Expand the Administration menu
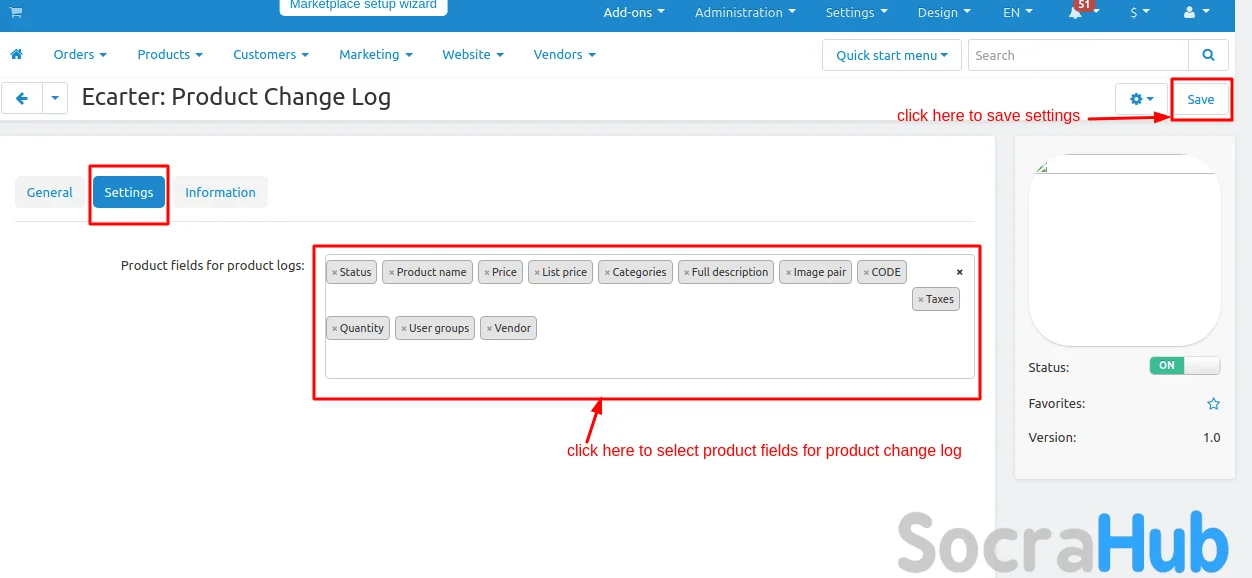 click(746, 12)
